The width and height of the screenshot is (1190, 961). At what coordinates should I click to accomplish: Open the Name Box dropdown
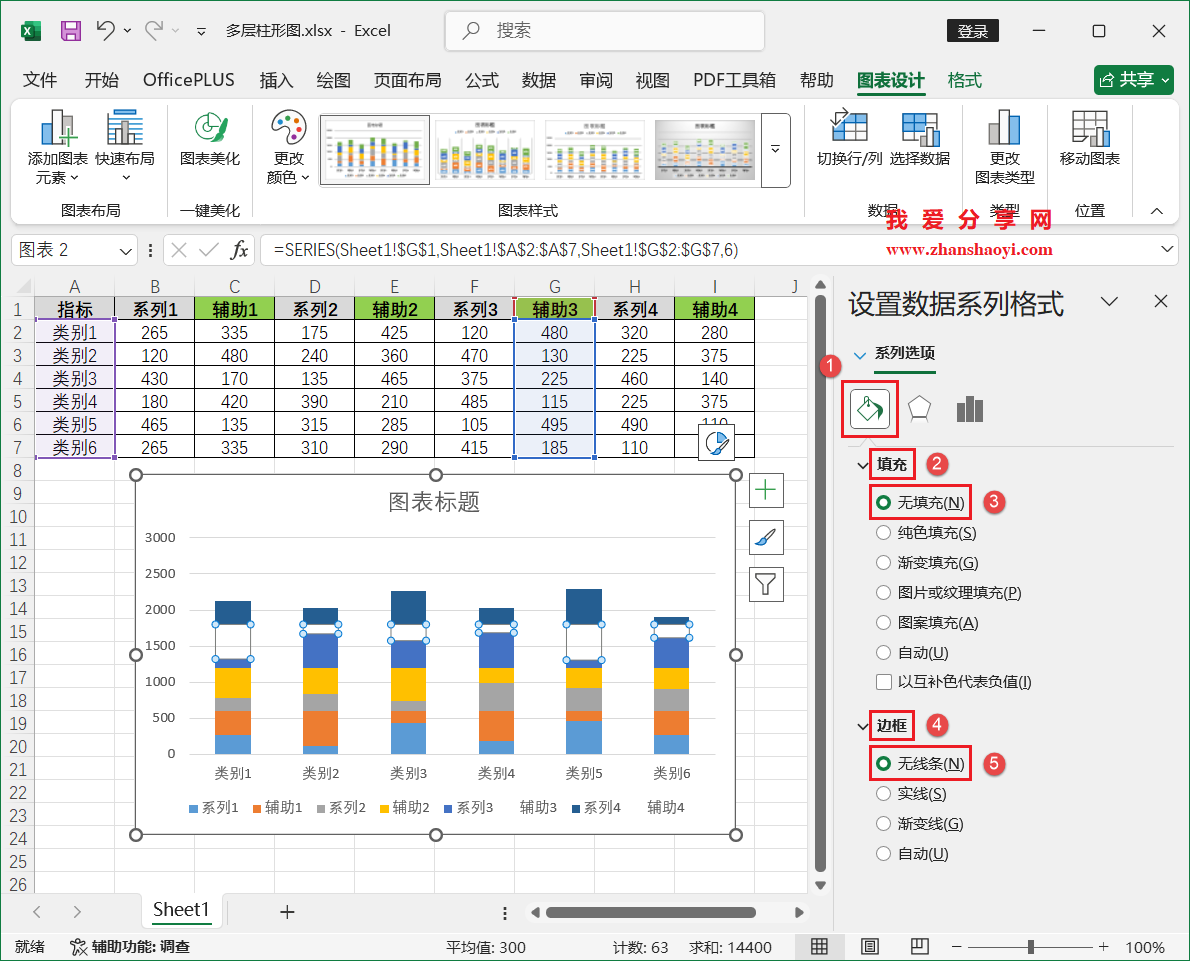point(125,250)
